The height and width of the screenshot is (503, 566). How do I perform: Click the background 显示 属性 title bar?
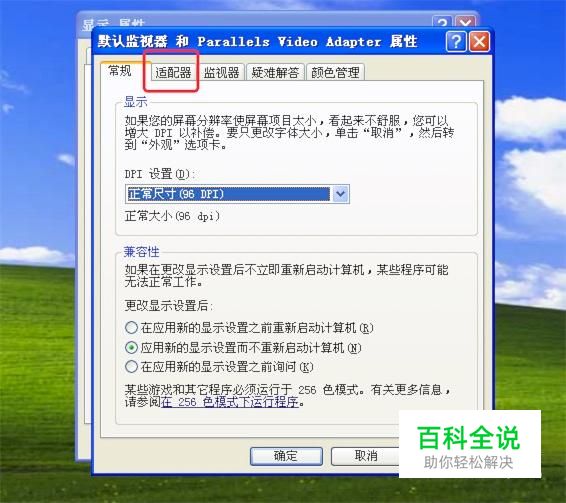pos(253,22)
